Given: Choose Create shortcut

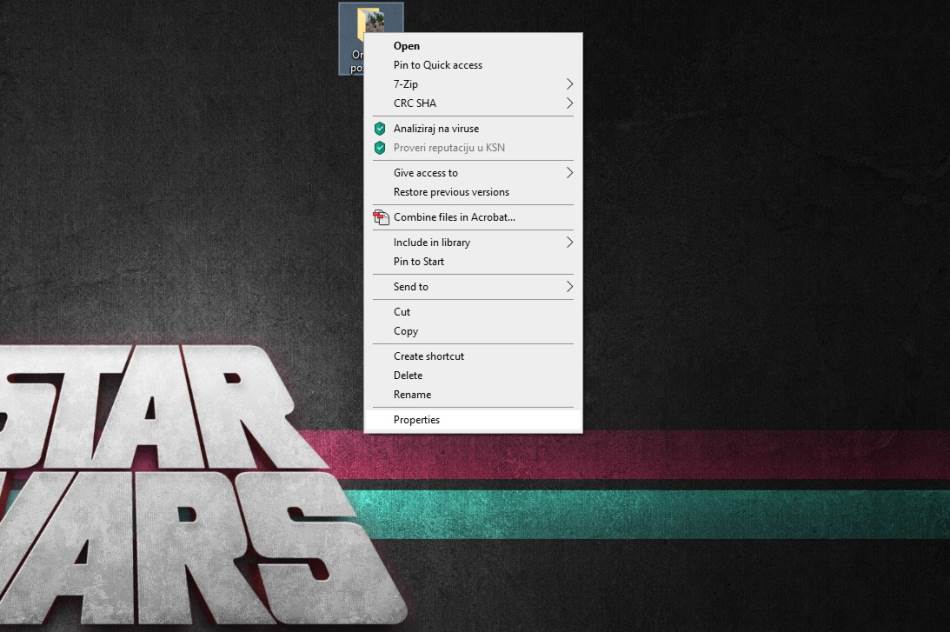Looking at the screenshot, I should (428, 356).
